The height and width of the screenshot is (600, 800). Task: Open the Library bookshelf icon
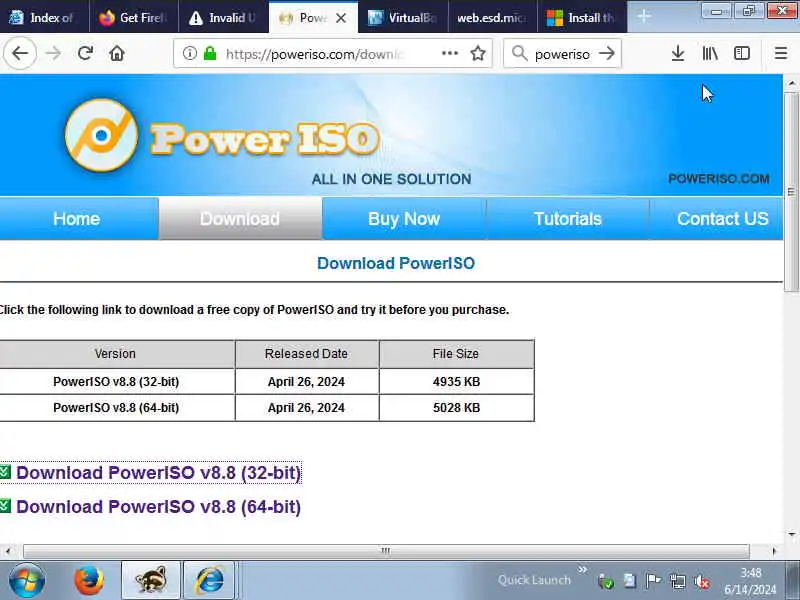[710, 53]
